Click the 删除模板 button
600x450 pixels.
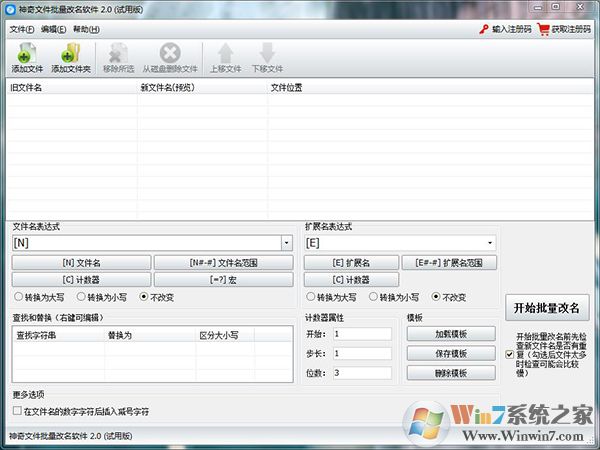451,373
